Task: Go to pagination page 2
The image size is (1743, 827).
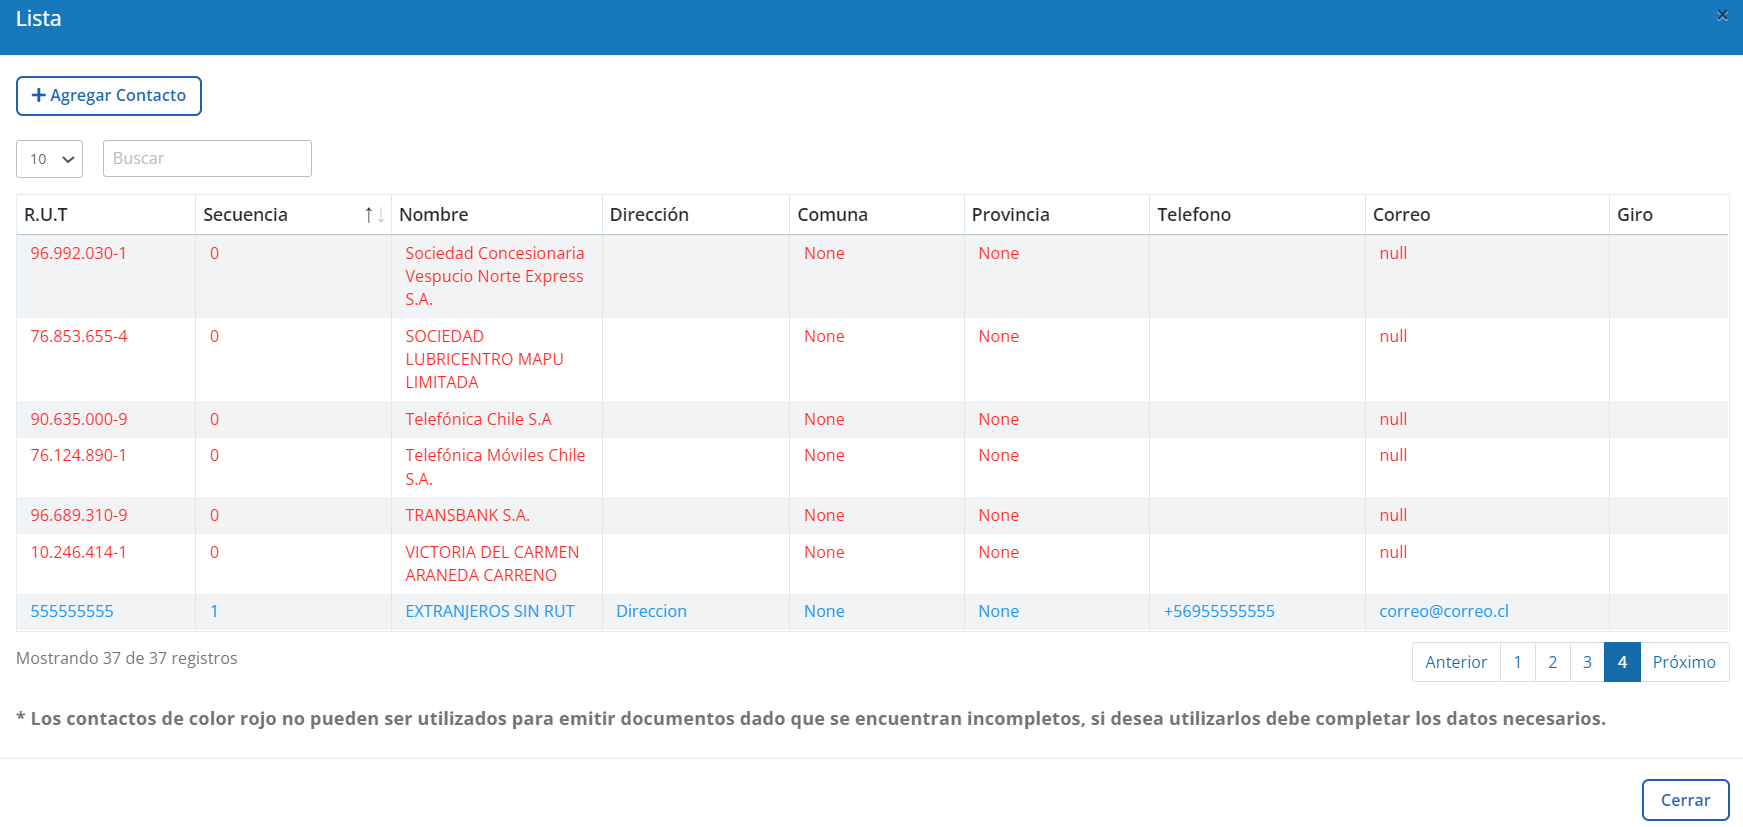Action: [1552, 662]
